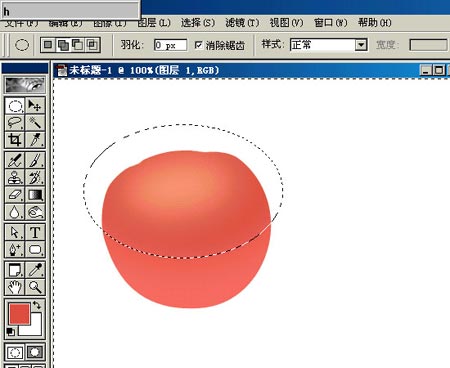Select the Zoom tool
This screenshot has width=450, height=368.
point(35,287)
